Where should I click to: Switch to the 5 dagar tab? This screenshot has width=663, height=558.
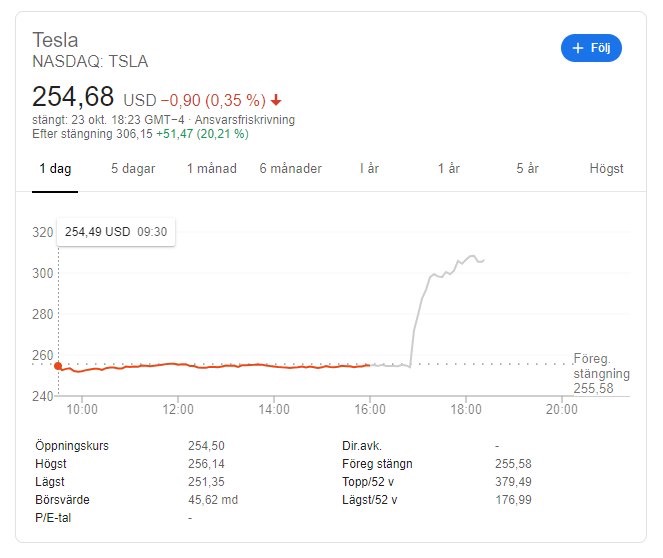(133, 169)
